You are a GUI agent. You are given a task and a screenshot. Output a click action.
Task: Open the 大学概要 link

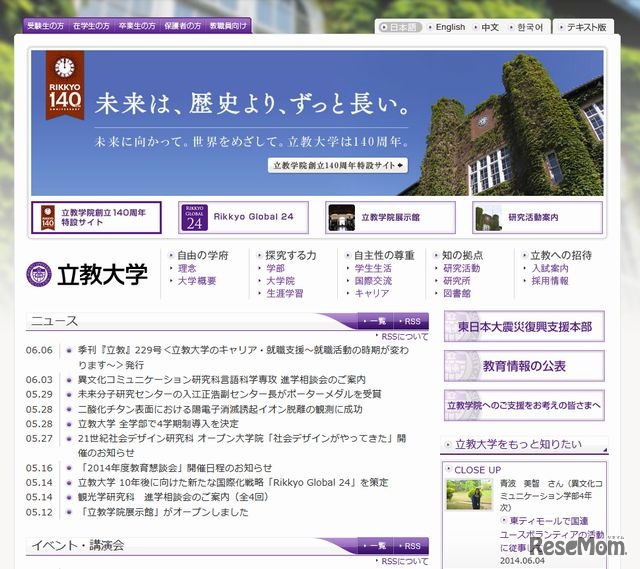tap(197, 281)
